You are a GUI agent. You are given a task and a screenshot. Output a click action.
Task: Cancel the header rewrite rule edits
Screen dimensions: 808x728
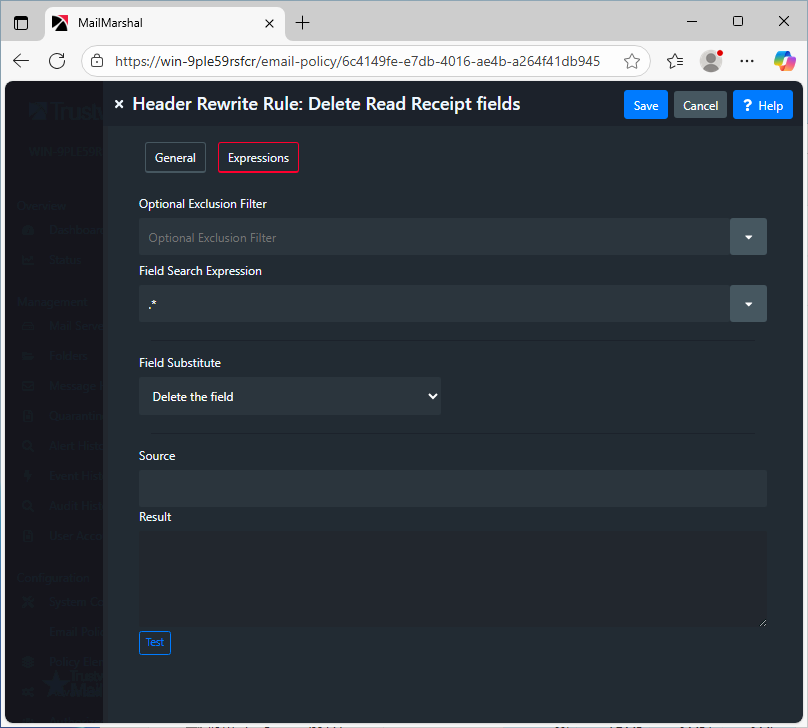point(700,105)
